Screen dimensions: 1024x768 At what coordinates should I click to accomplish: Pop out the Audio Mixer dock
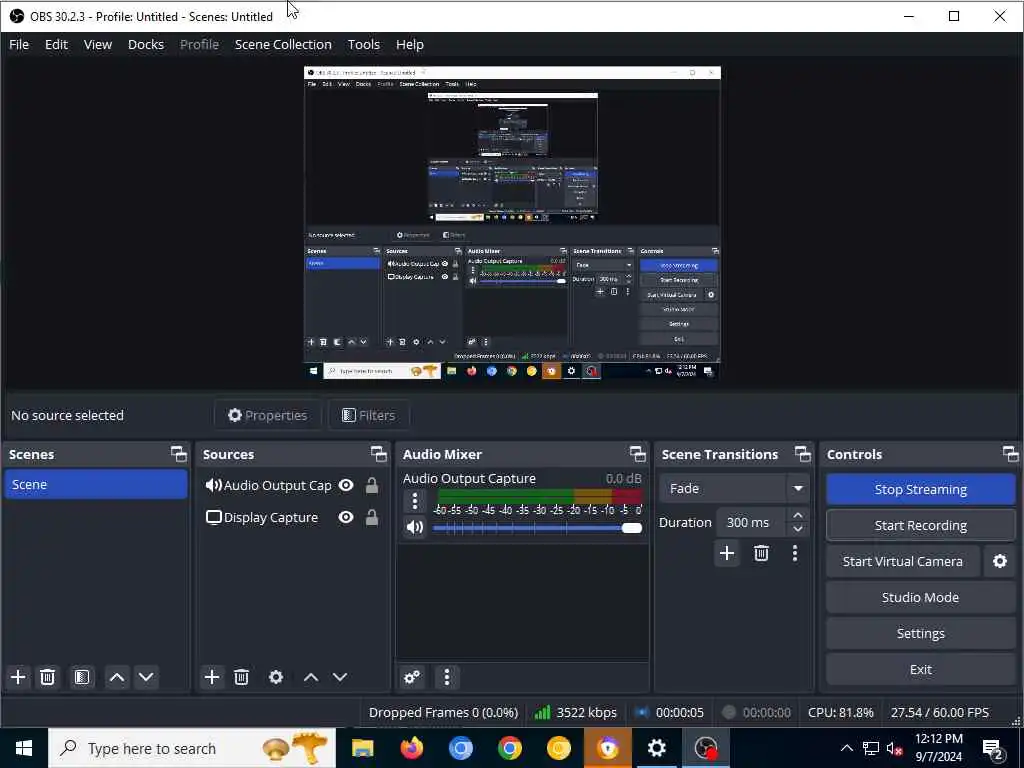tap(637, 454)
